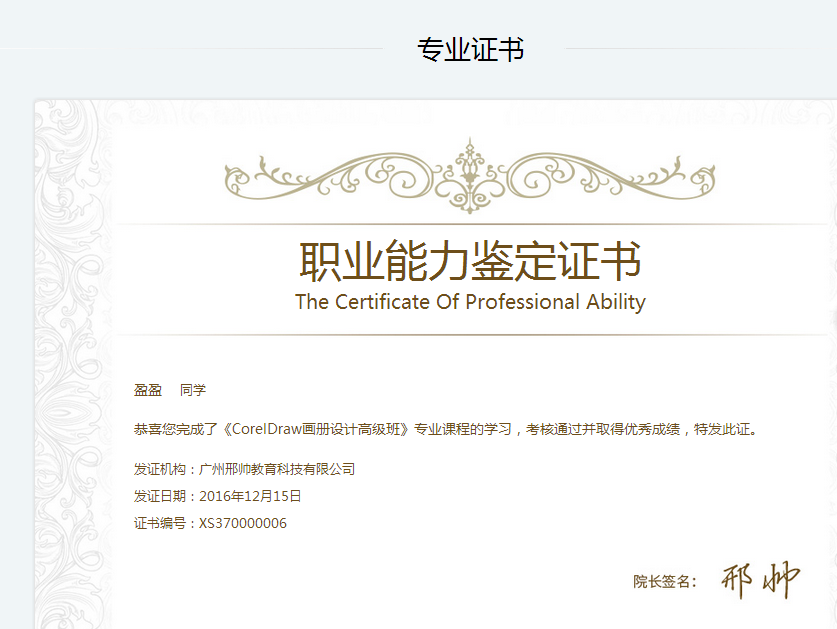This screenshot has height=629, width=837.
Task: Select certificate number XS370000006
Action: (x=243, y=523)
